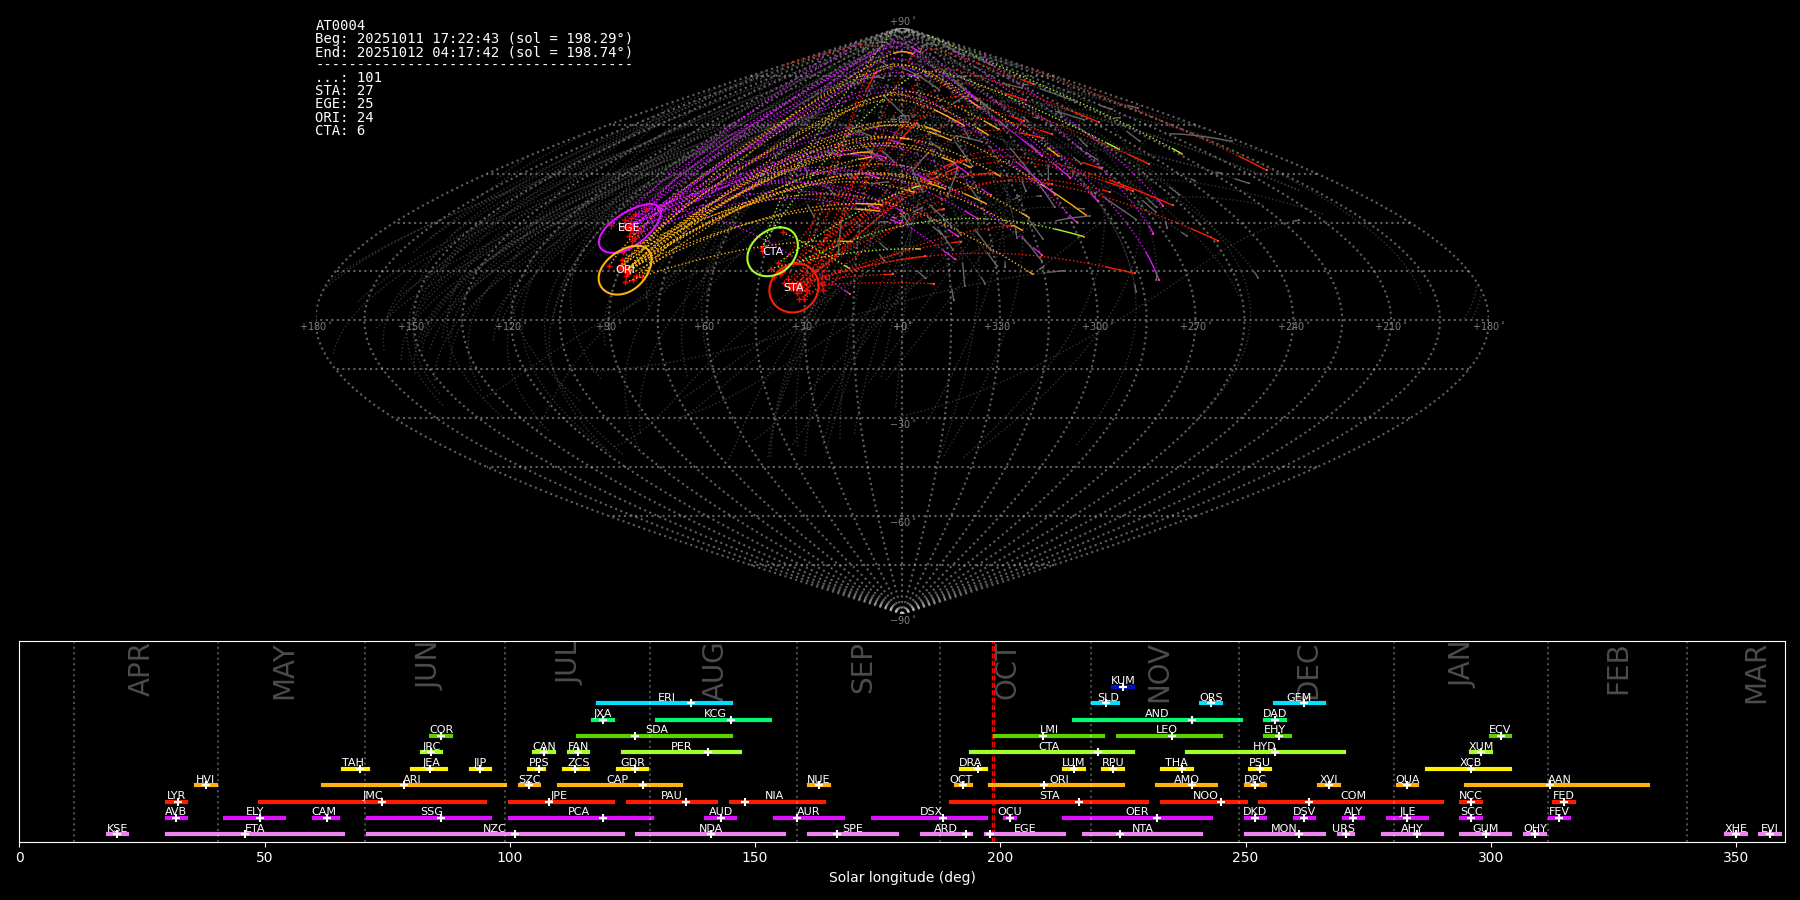Click the OCT month label
This screenshot has height=900, width=1800.
[x=1007, y=672]
